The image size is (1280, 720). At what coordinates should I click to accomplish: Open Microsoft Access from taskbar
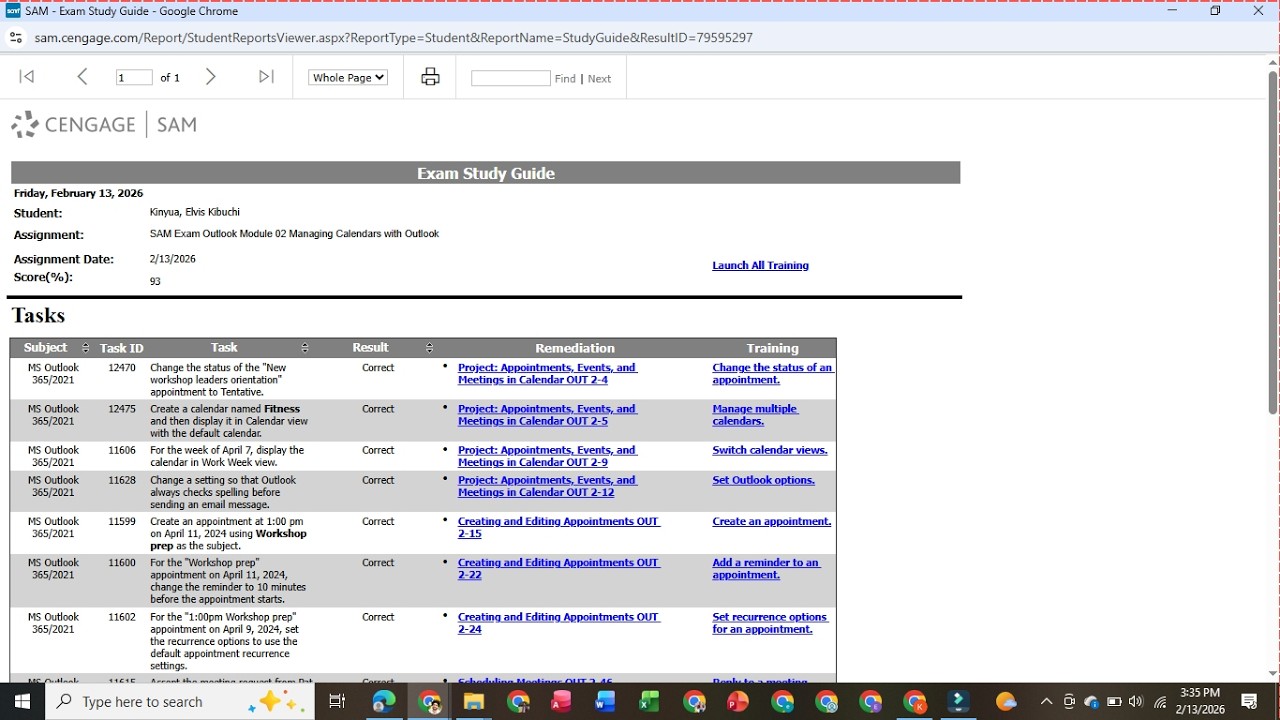[x=561, y=701]
